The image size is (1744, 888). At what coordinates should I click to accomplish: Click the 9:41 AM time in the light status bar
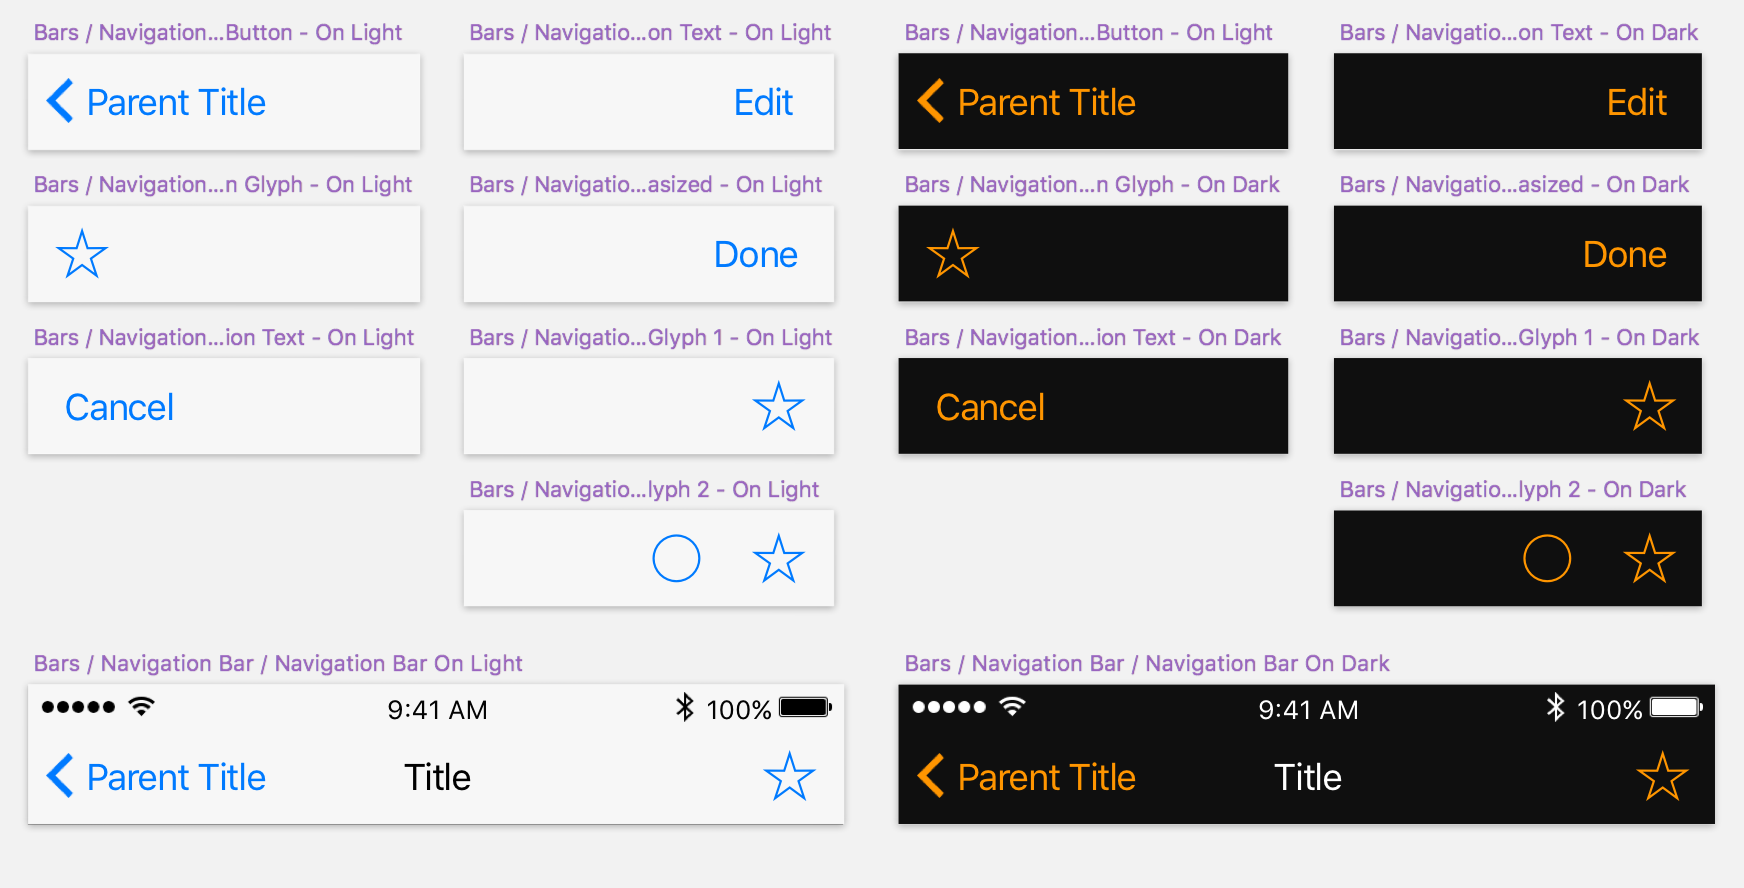(x=437, y=709)
